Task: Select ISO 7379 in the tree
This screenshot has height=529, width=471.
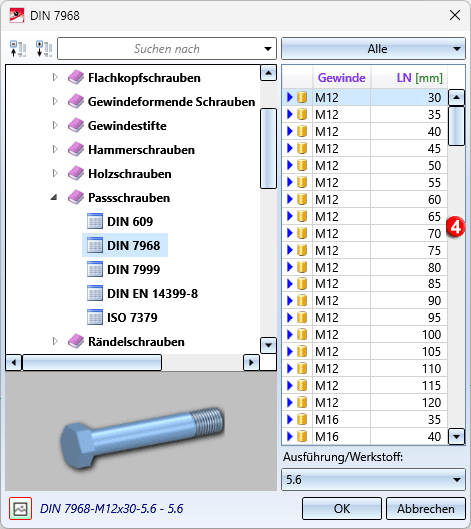Action: (x=132, y=317)
